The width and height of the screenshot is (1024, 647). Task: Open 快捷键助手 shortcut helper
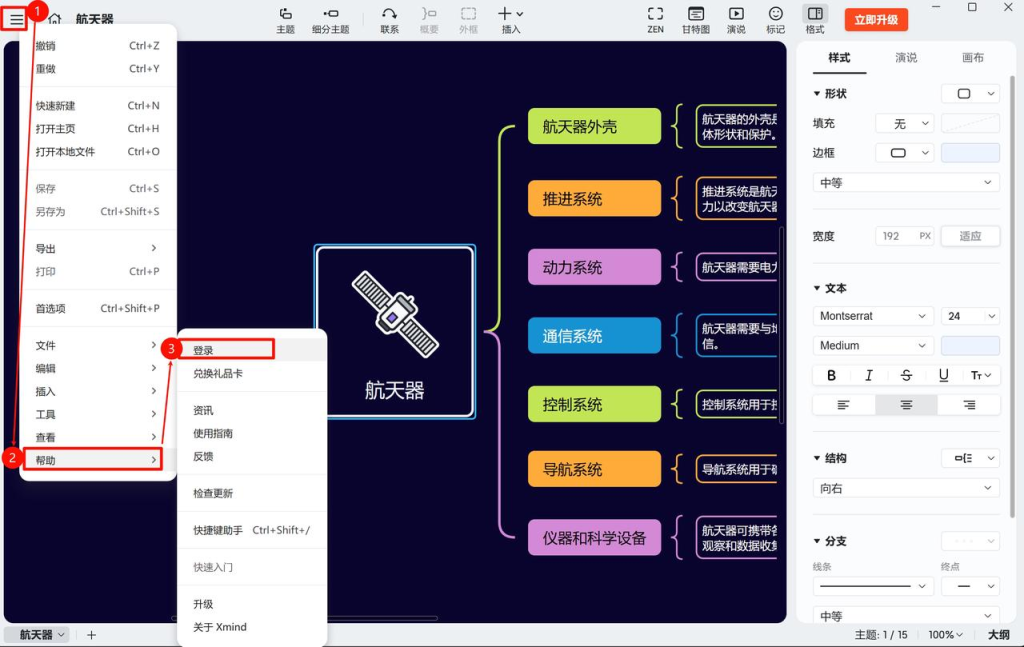pos(251,530)
